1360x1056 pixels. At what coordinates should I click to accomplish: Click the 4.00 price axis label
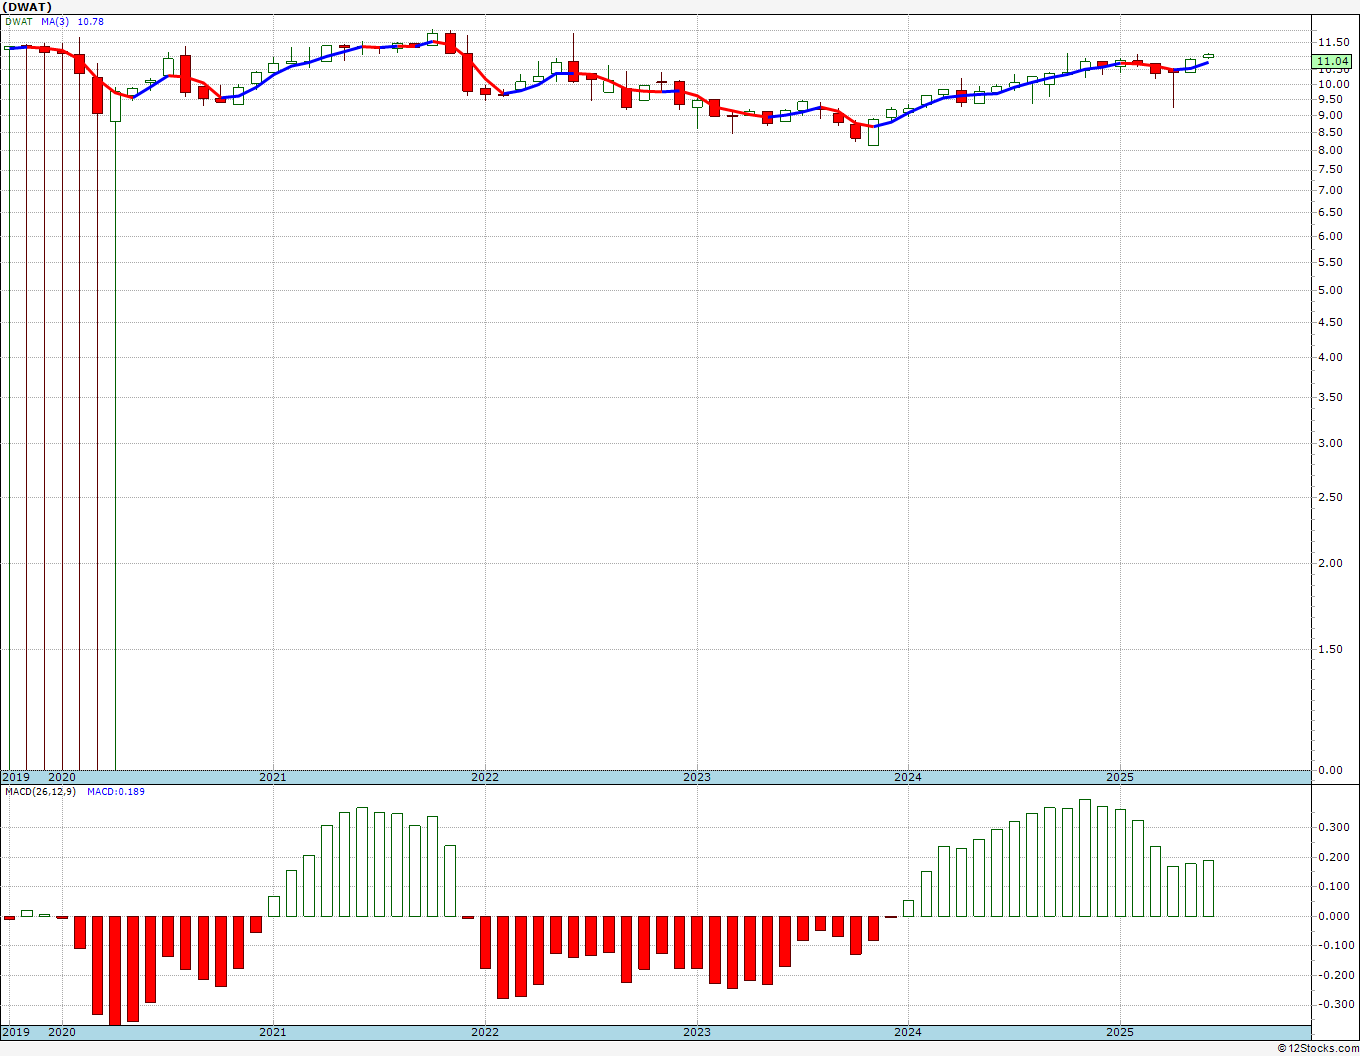(x=1330, y=358)
